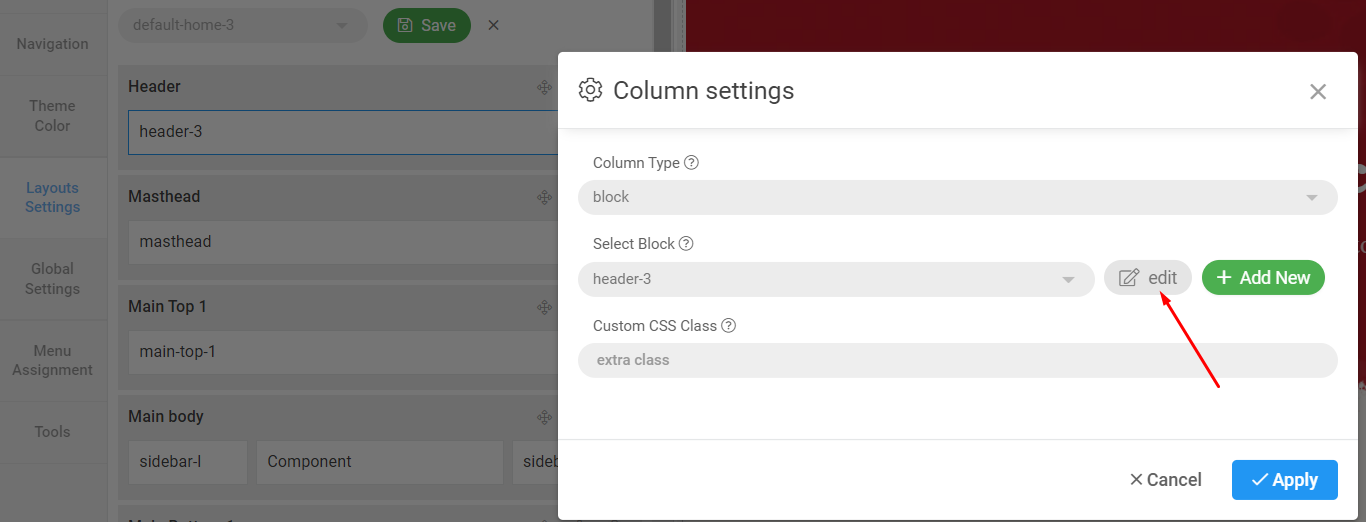Switch to the Theme Color tab
1366x522 pixels.
click(53, 116)
